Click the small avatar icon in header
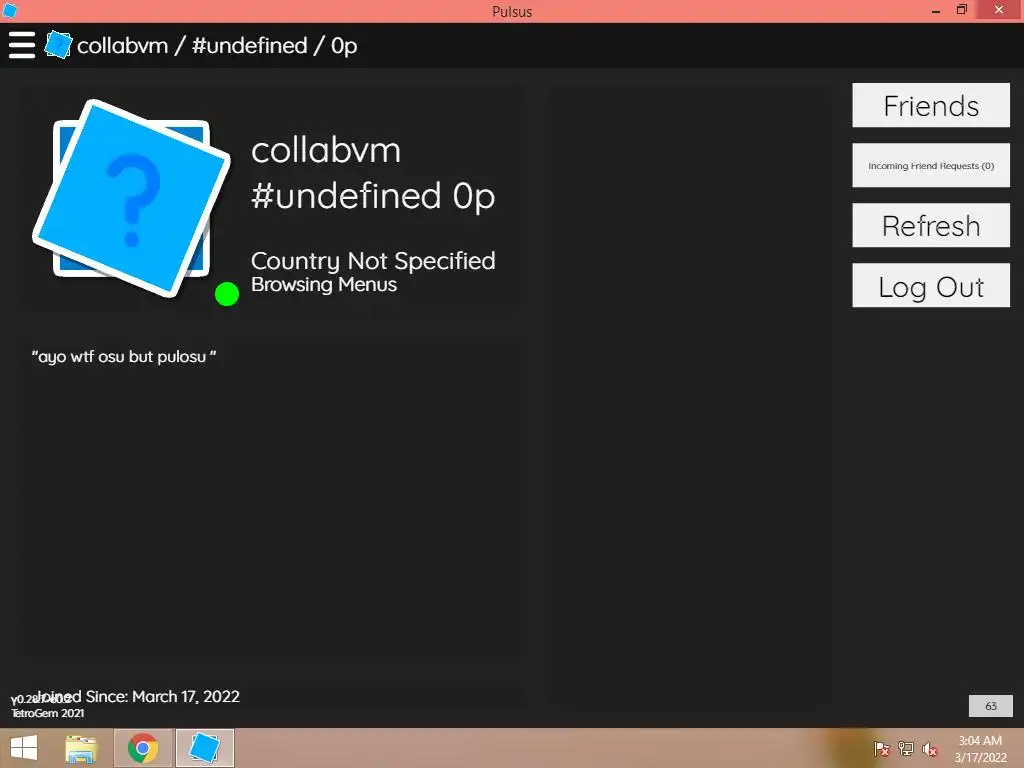The width and height of the screenshot is (1024, 768). pos(58,45)
